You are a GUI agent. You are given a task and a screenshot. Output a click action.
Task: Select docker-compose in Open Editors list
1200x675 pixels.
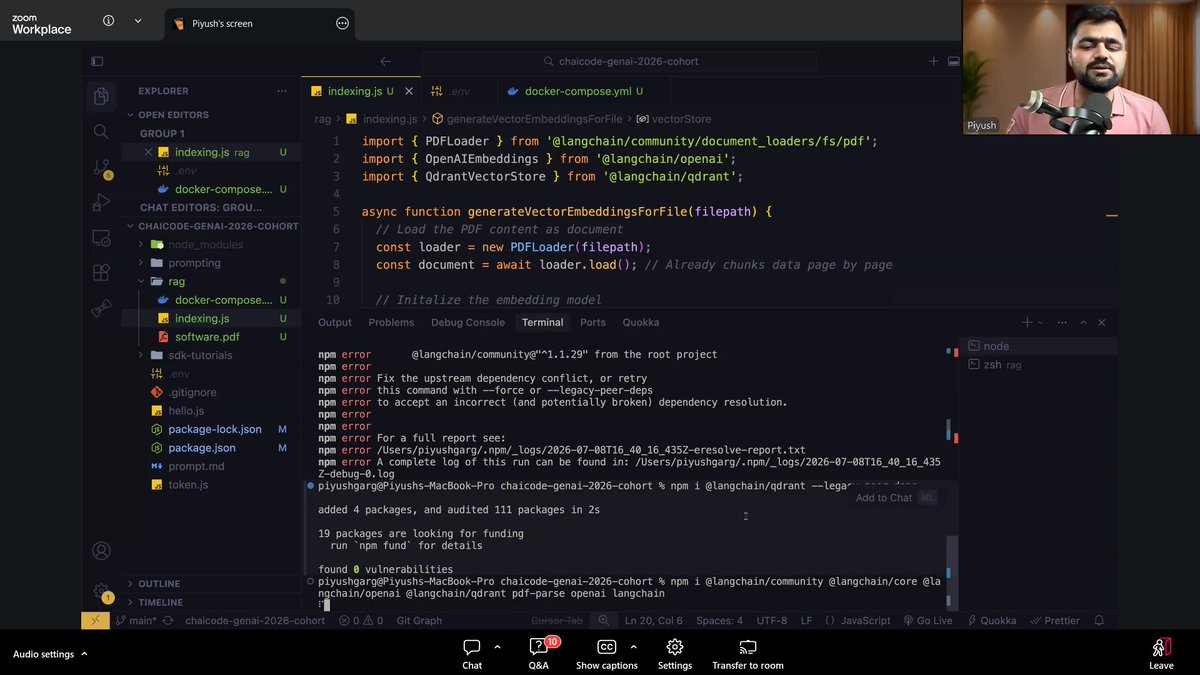(224, 189)
